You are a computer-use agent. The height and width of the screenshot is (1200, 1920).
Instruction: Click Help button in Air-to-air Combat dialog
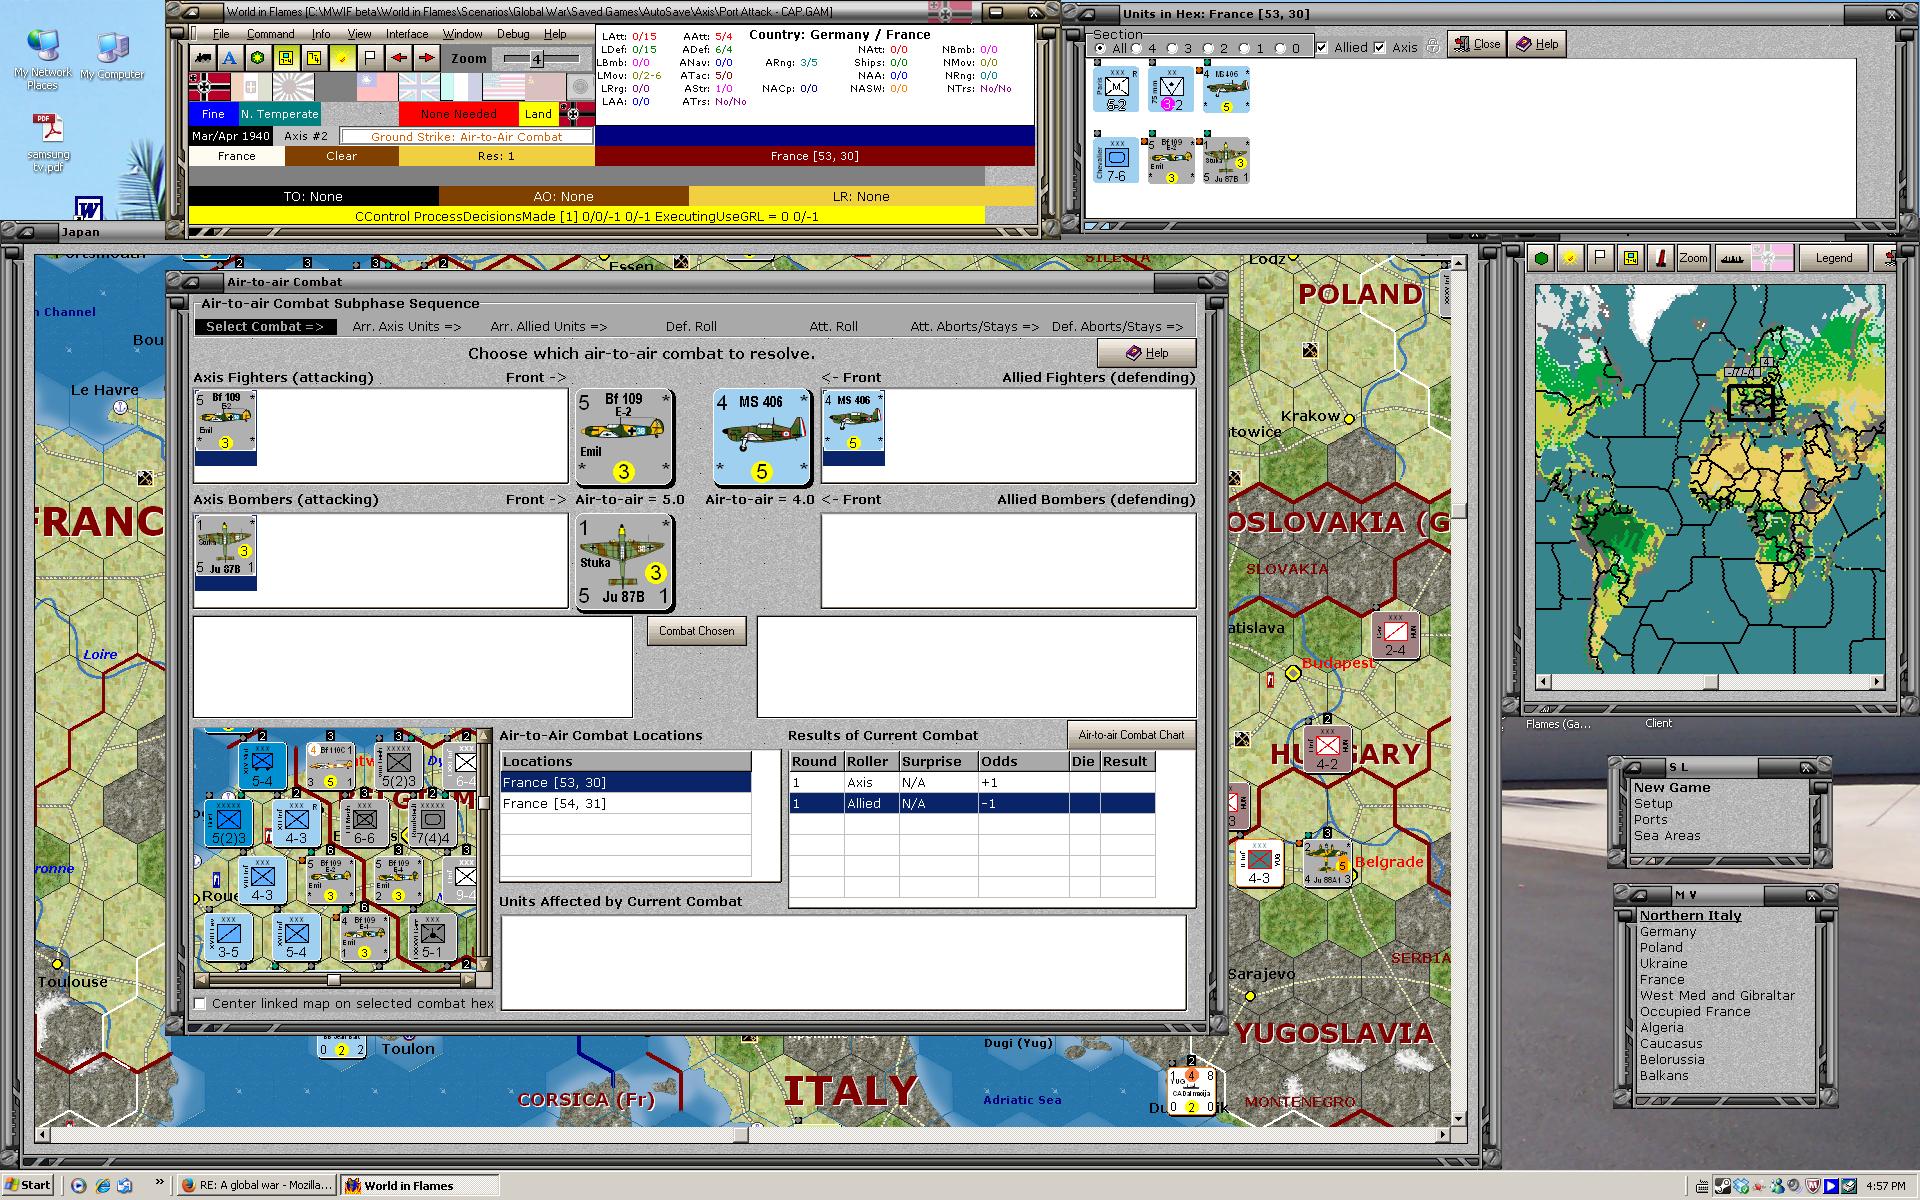click(x=1147, y=353)
